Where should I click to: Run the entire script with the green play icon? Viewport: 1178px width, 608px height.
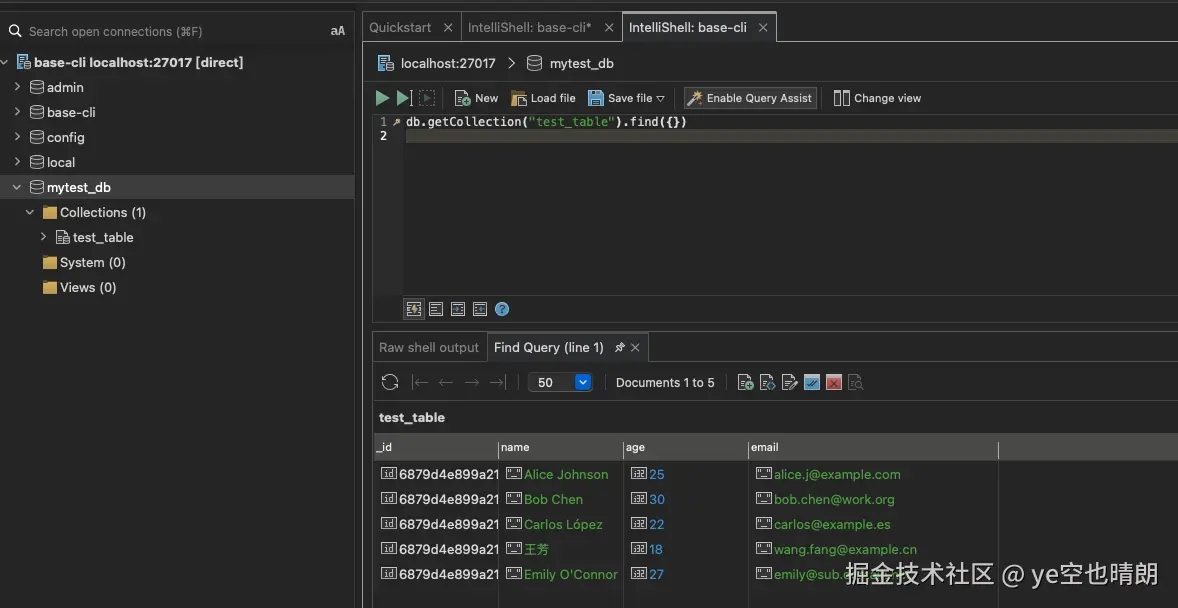382,98
